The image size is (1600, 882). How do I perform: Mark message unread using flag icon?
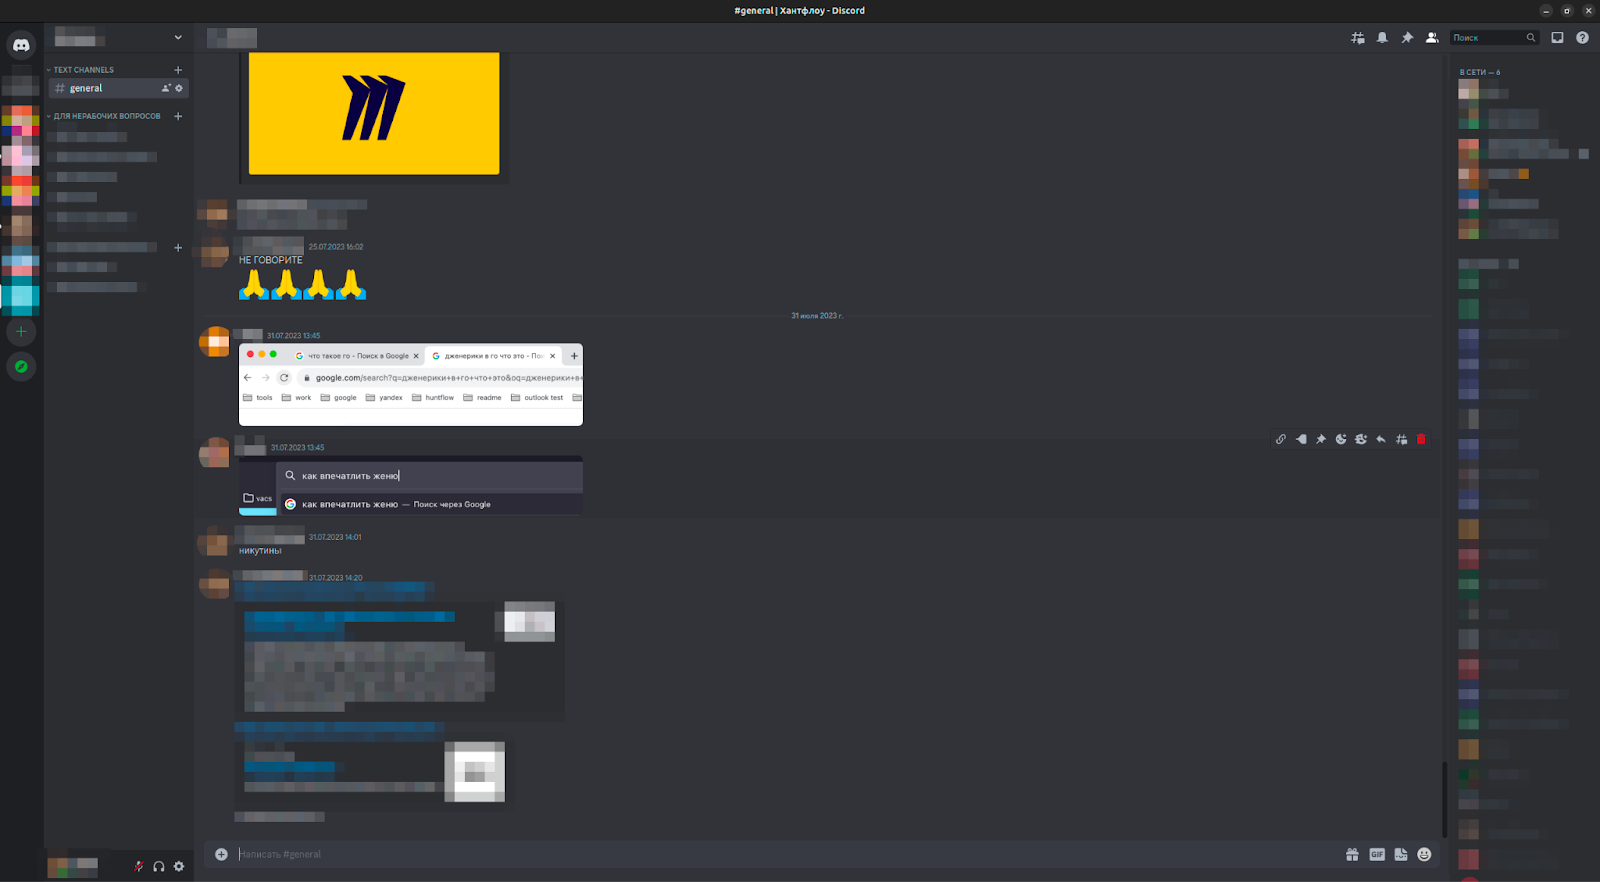(1301, 439)
